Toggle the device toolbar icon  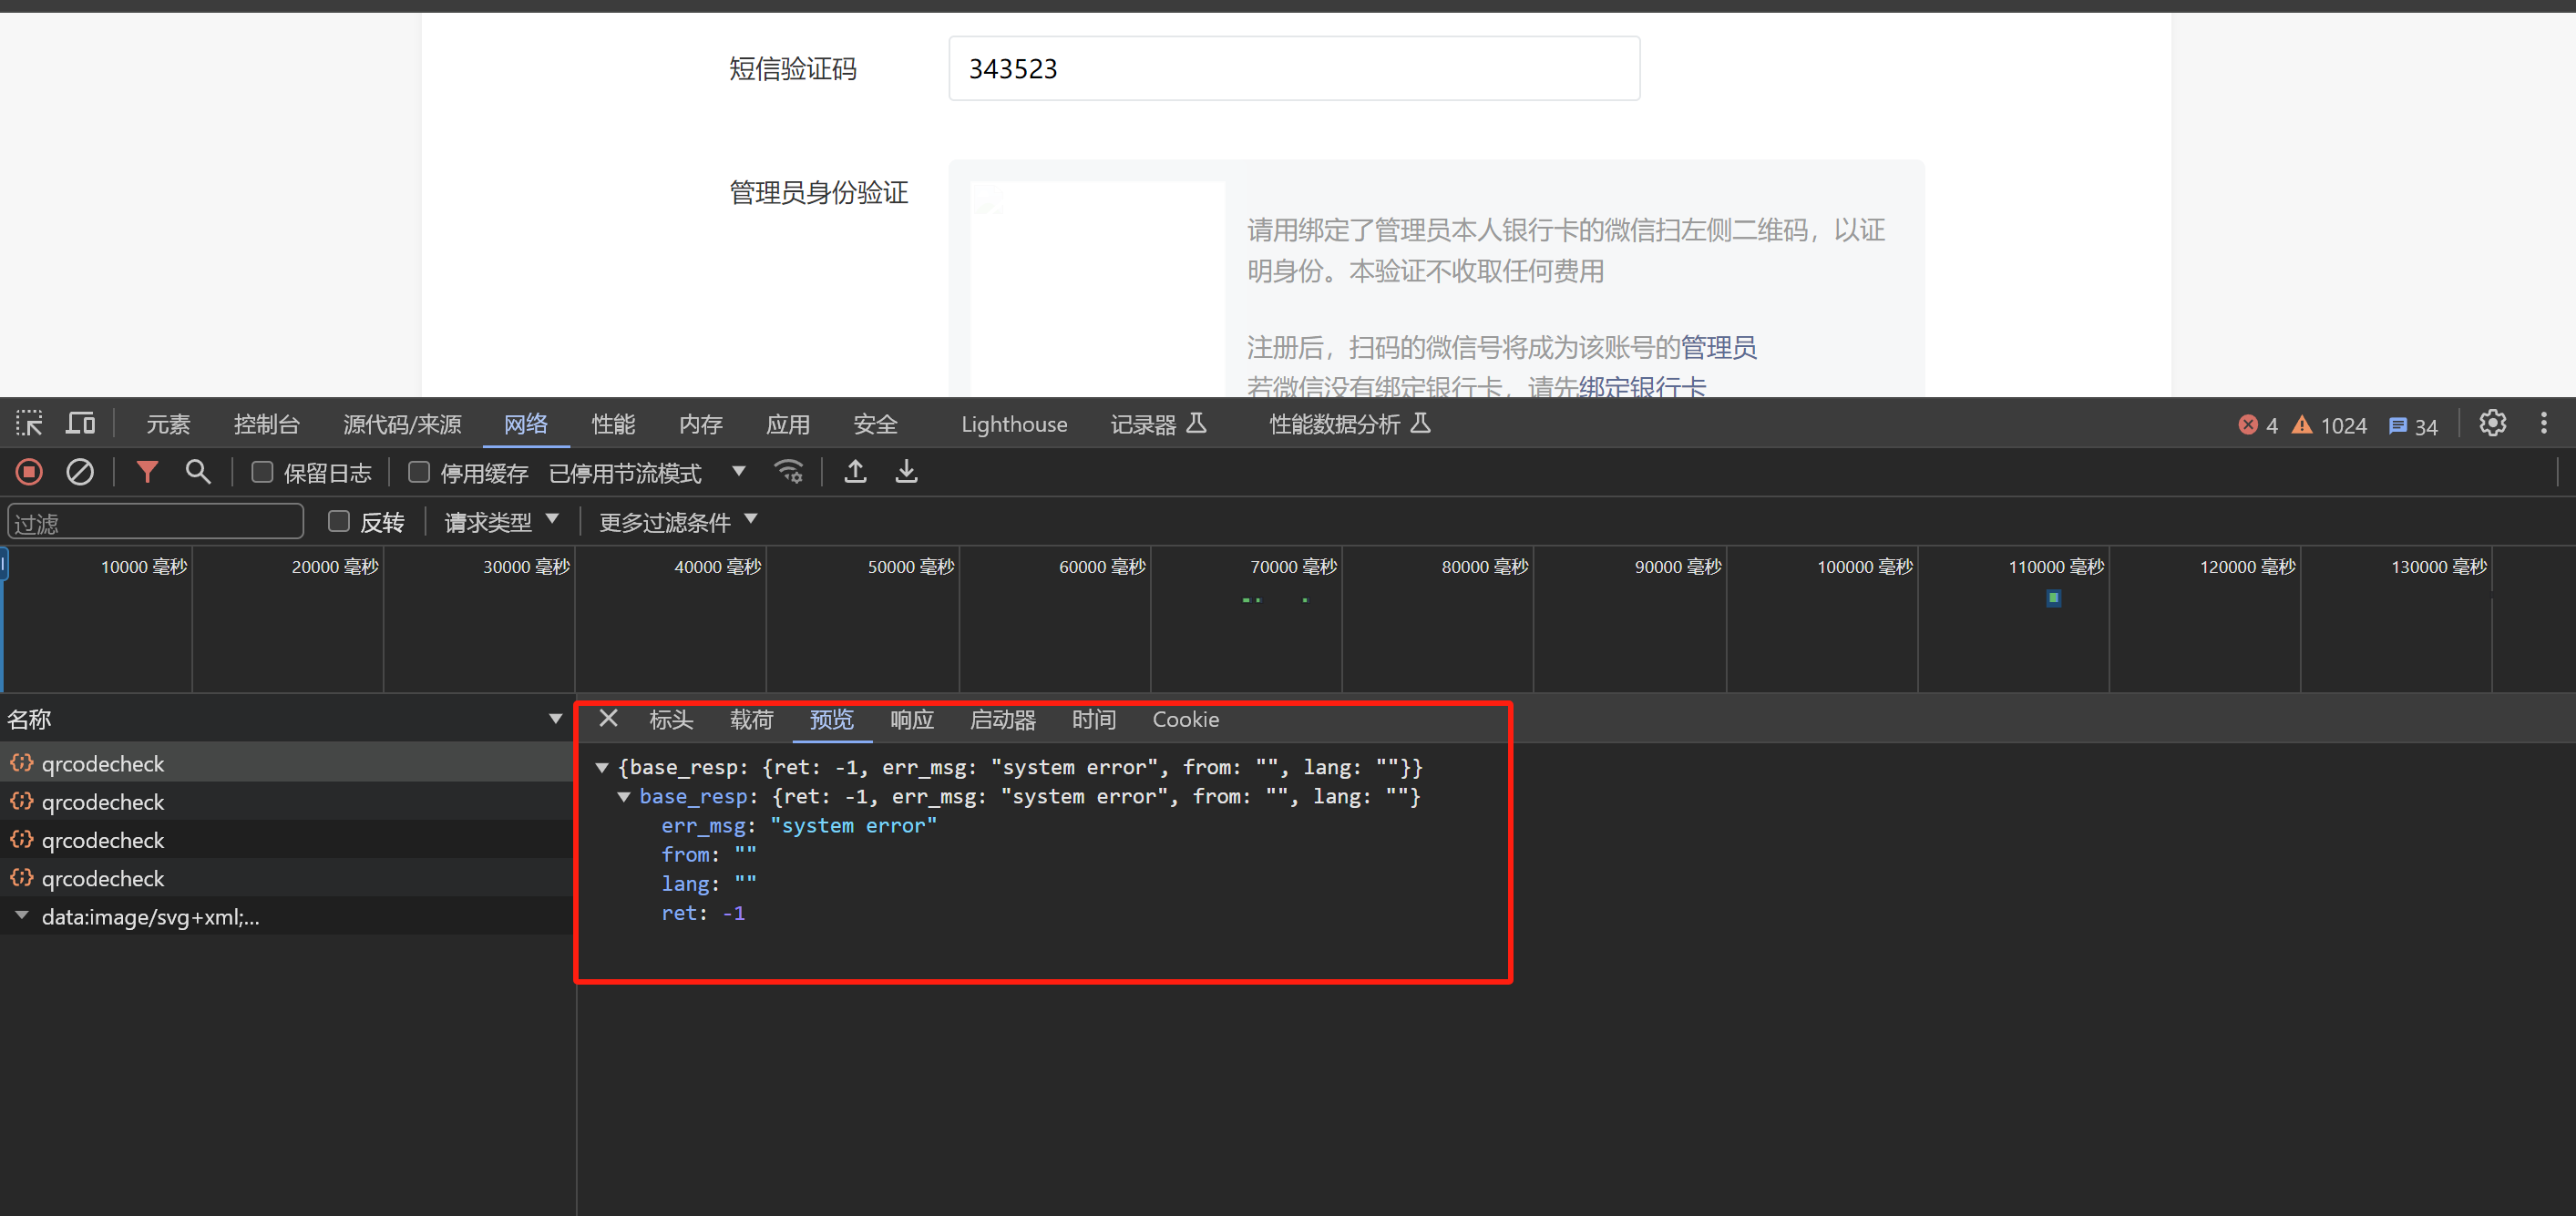tap(80, 423)
